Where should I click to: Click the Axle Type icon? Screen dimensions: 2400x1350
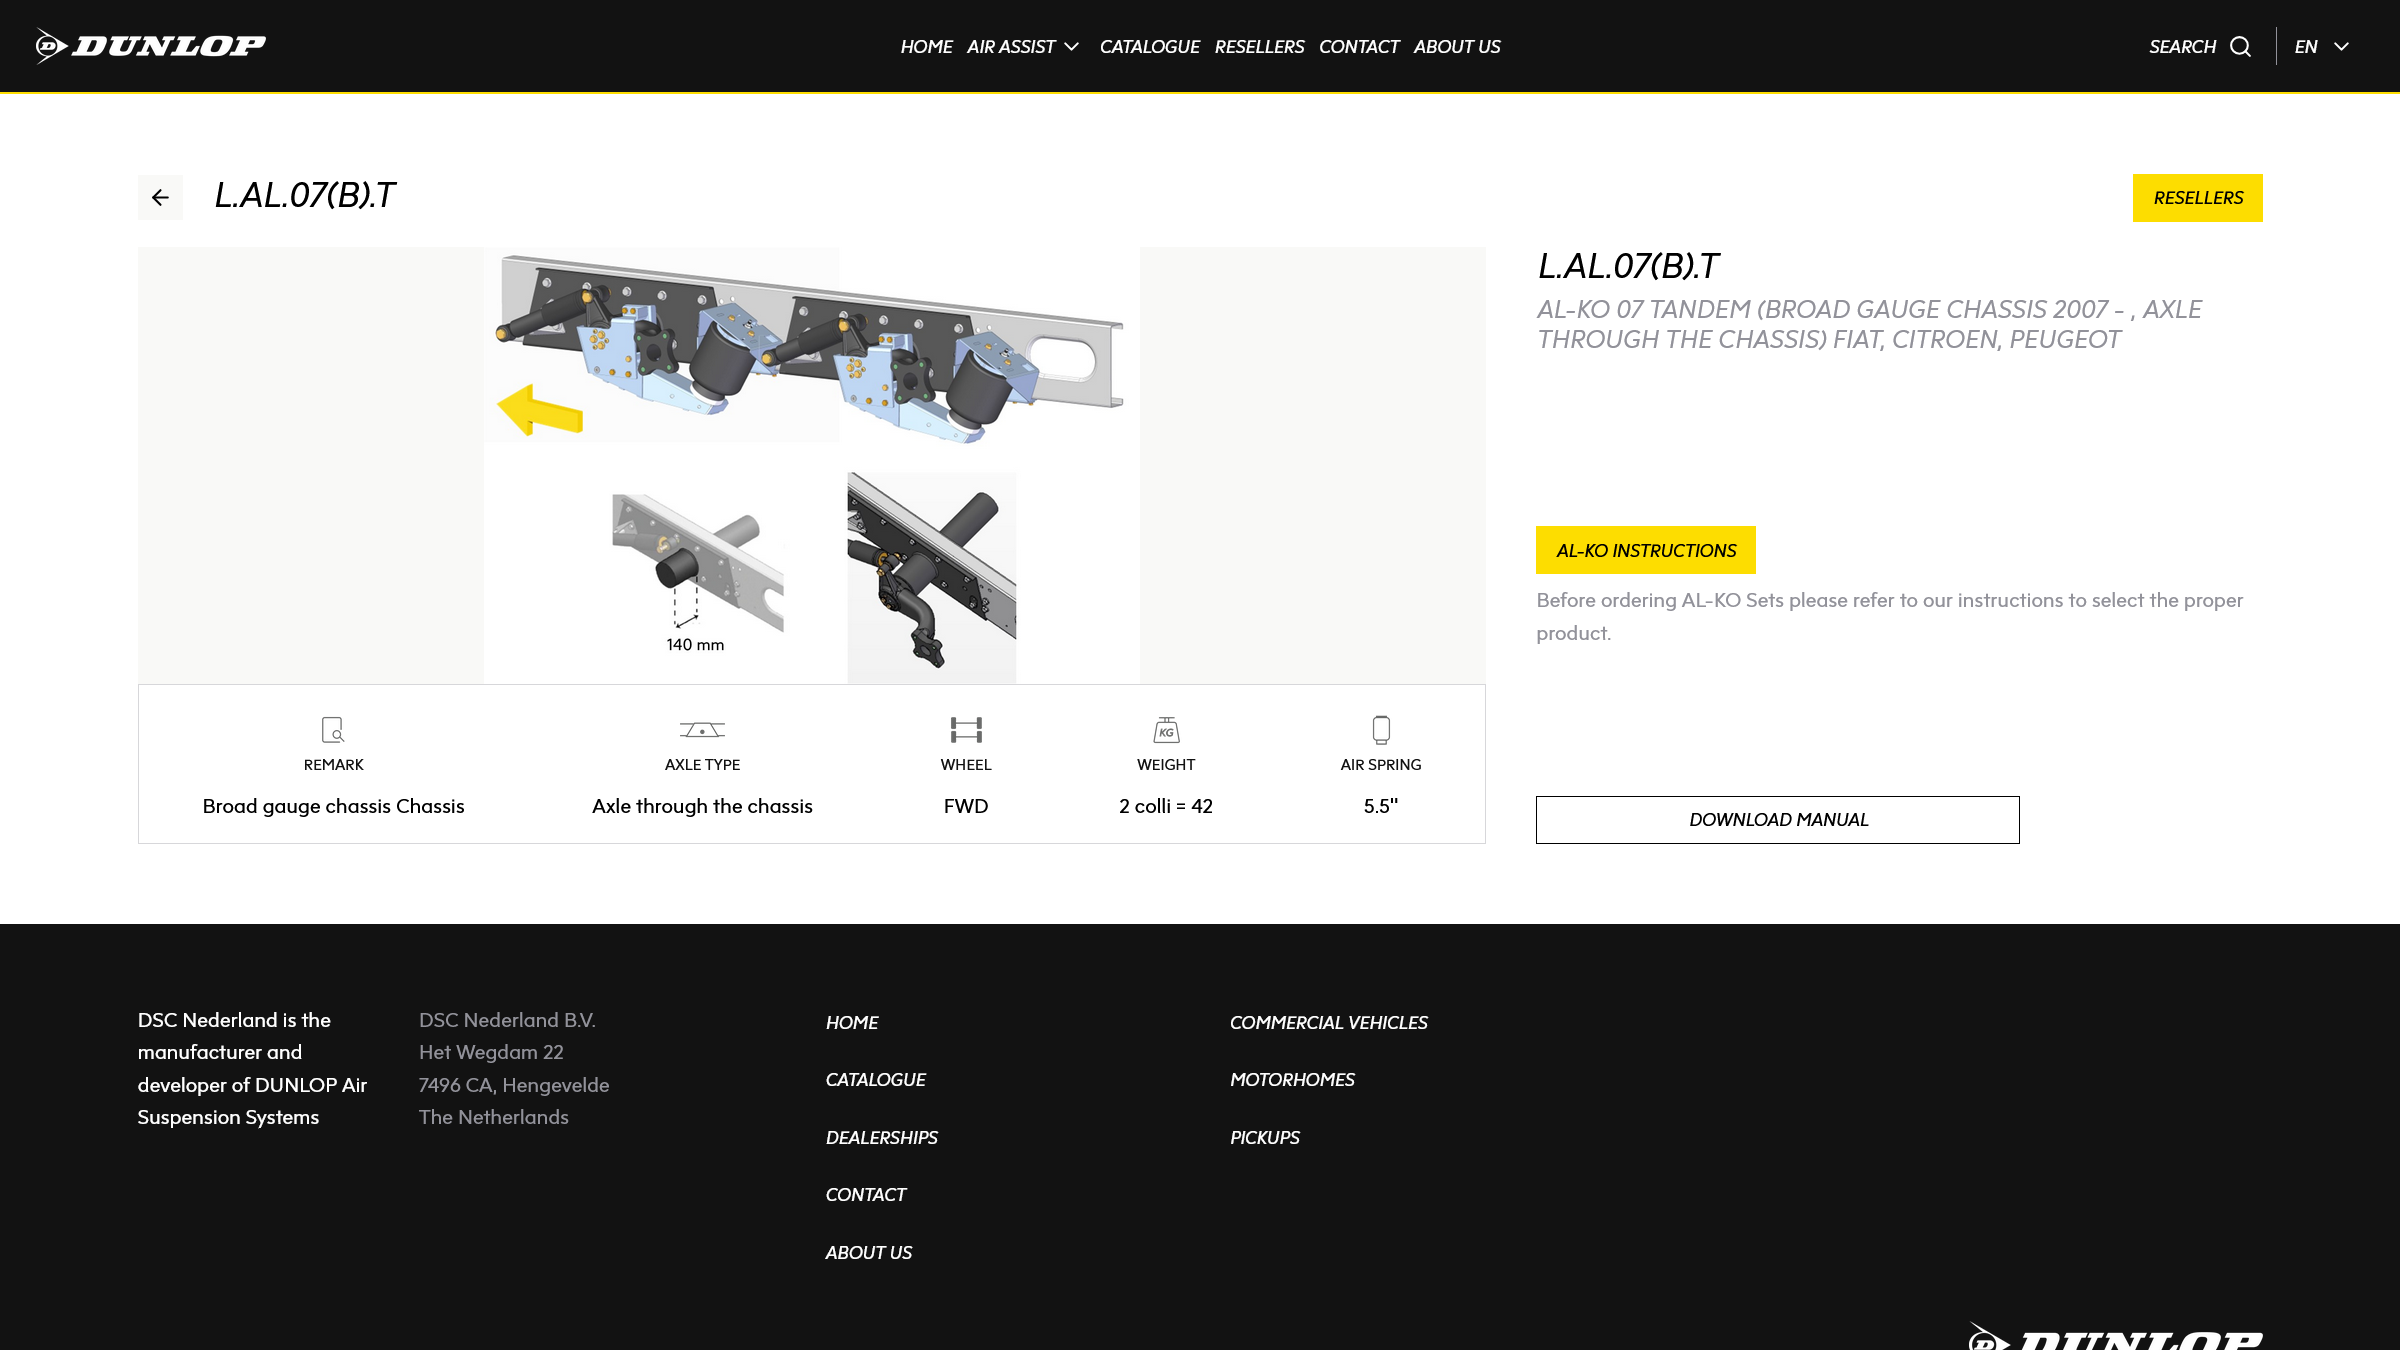tap(702, 730)
